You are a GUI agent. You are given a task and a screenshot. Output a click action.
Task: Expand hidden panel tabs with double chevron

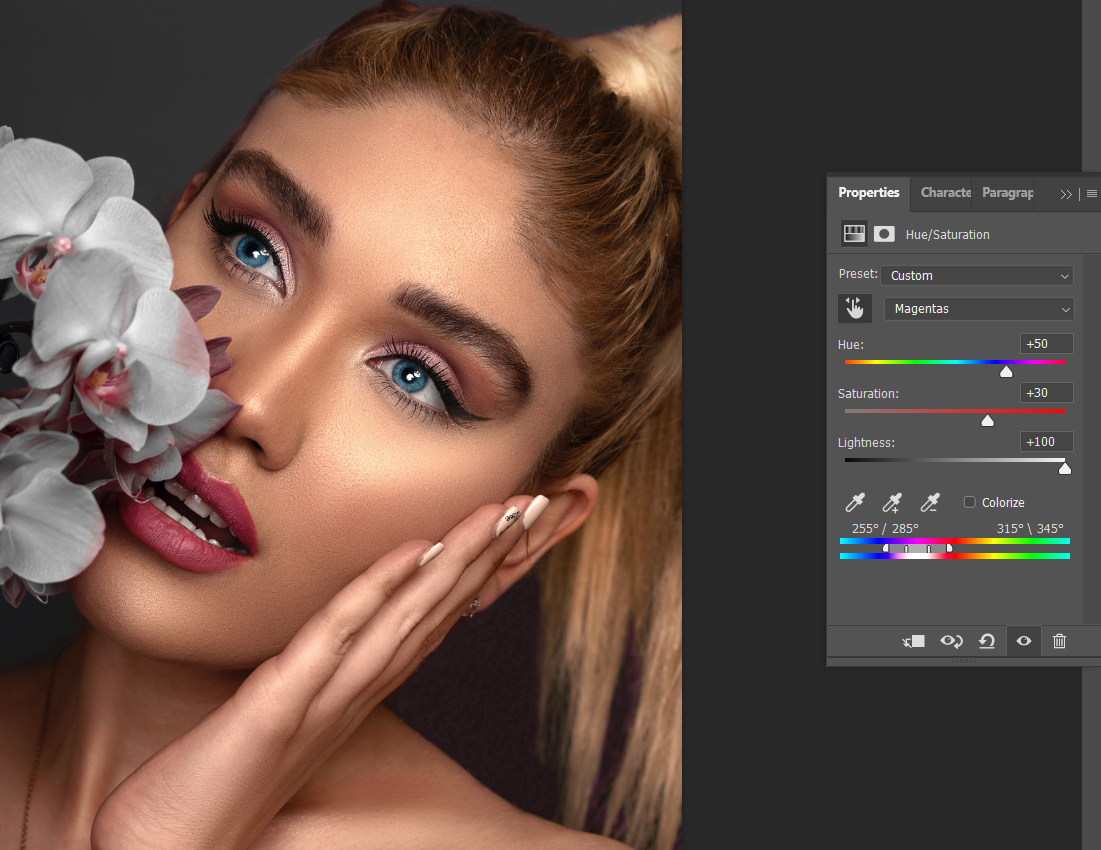[1066, 194]
